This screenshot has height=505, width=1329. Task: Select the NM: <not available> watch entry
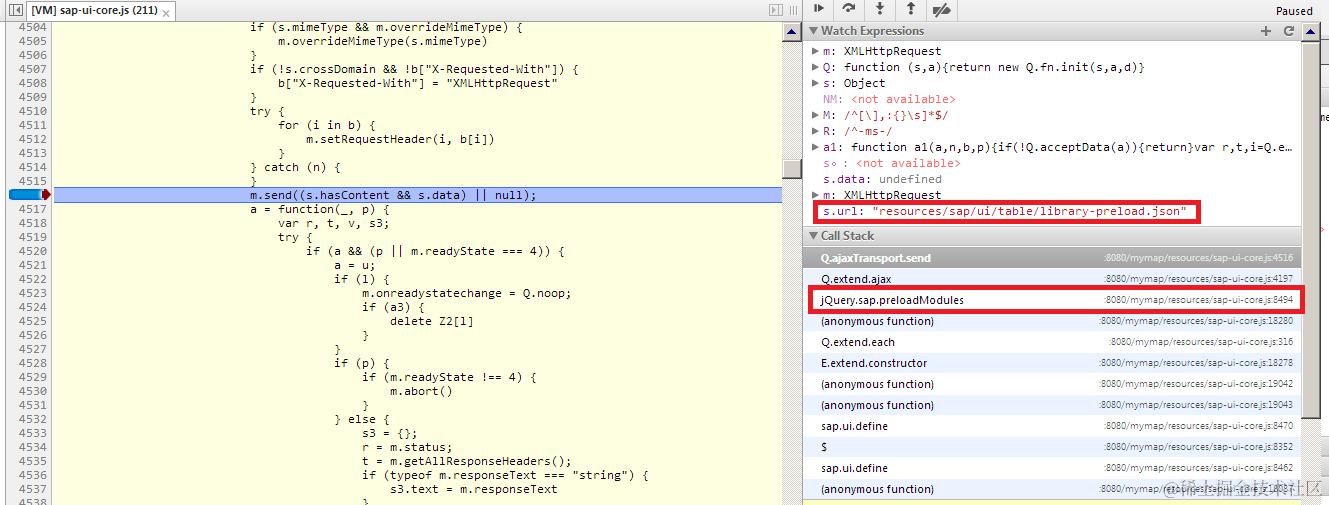(889, 99)
